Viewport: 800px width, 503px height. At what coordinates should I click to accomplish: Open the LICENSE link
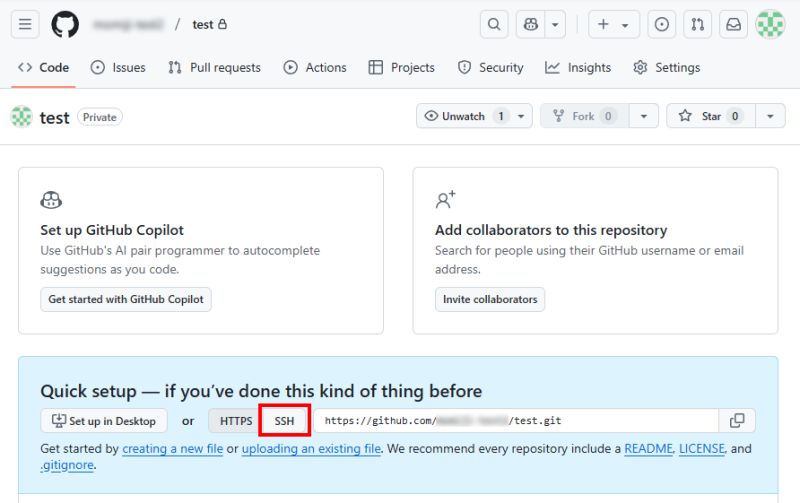702,449
